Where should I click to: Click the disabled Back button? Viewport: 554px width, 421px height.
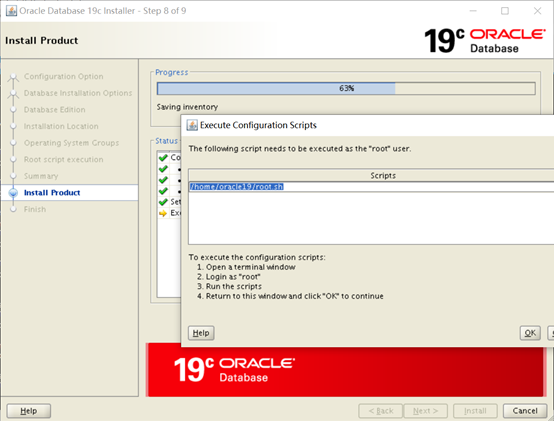tap(381, 411)
